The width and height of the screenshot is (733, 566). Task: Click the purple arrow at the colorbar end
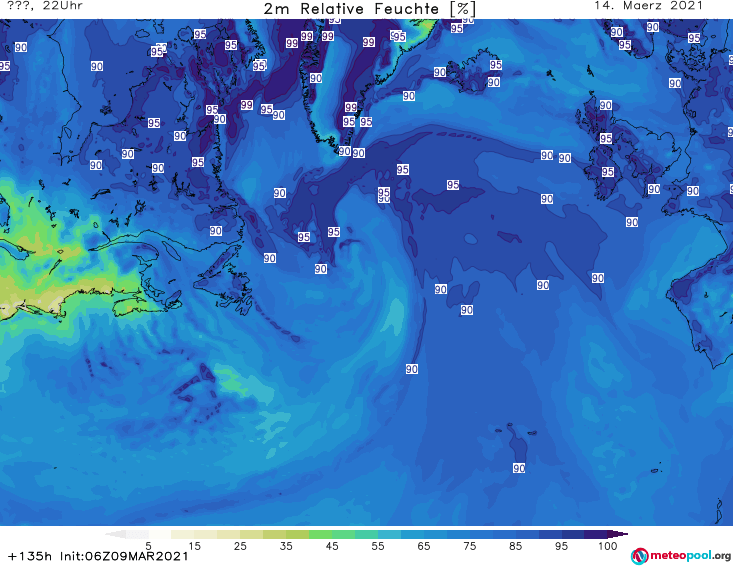click(618, 534)
